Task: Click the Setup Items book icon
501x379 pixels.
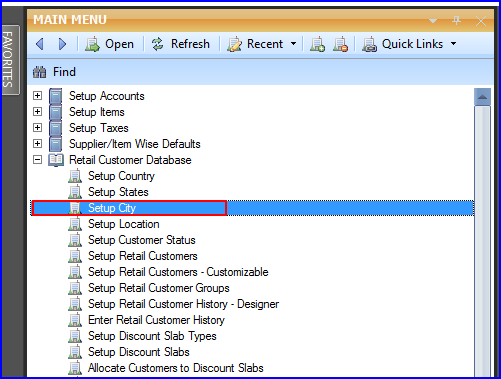Action: [x=55, y=112]
